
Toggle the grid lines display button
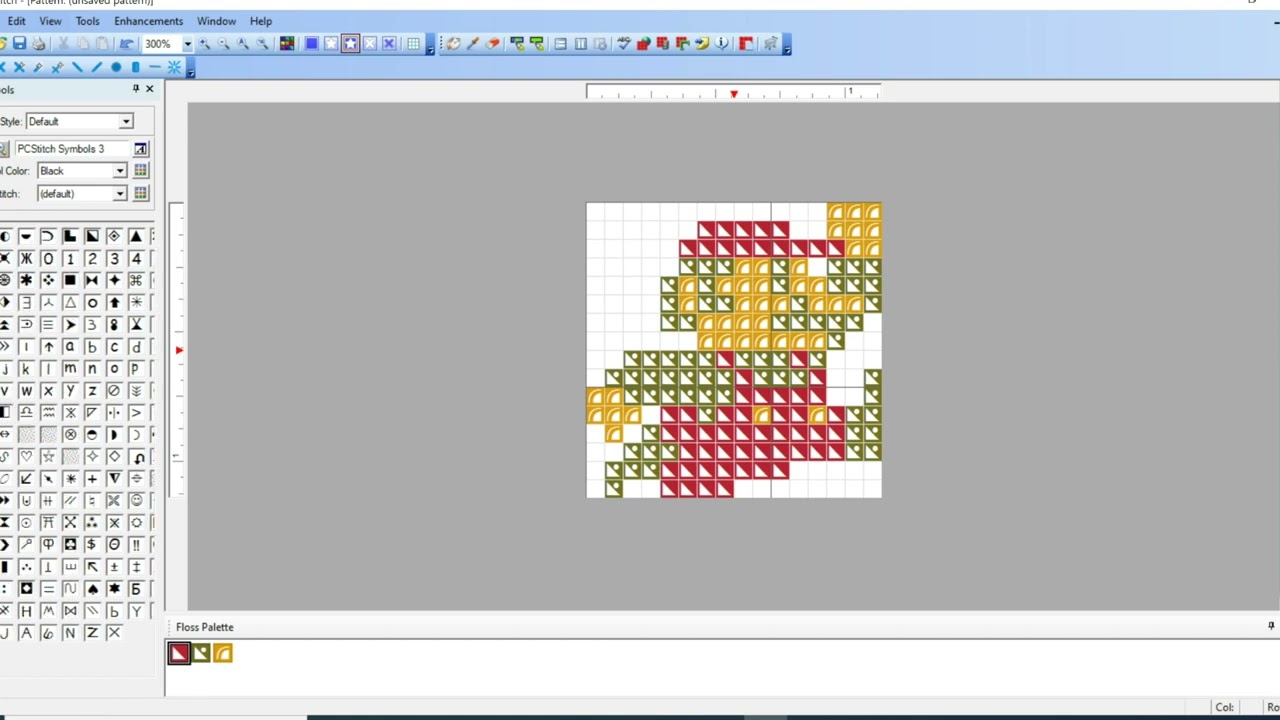point(413,44)
